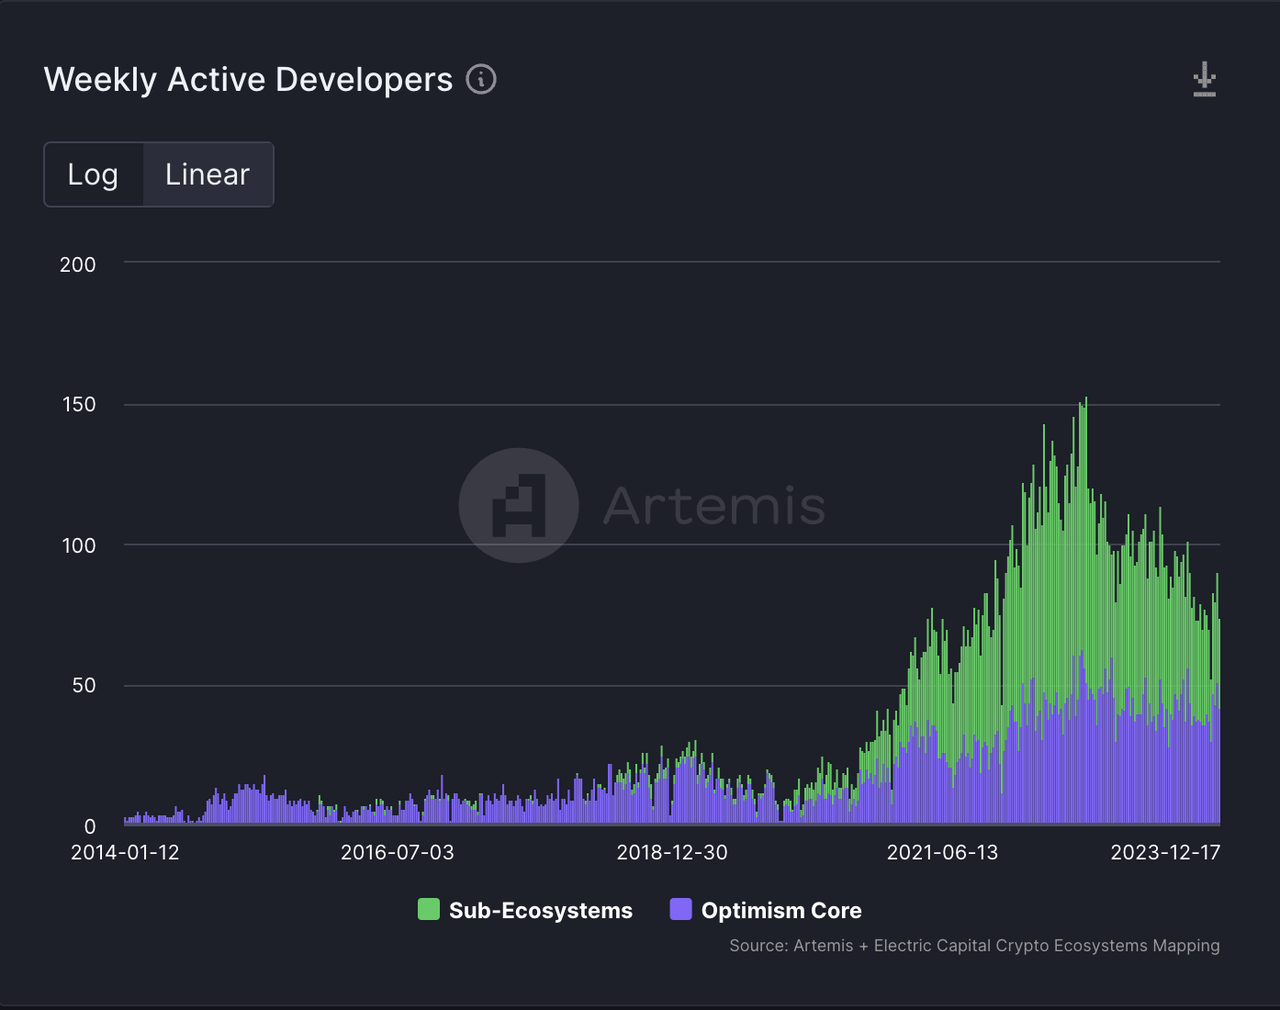Toggle the Sub-Ecosystems series label in the legend
Viewport: 1280px width, 1010px height.
(540, 910)
